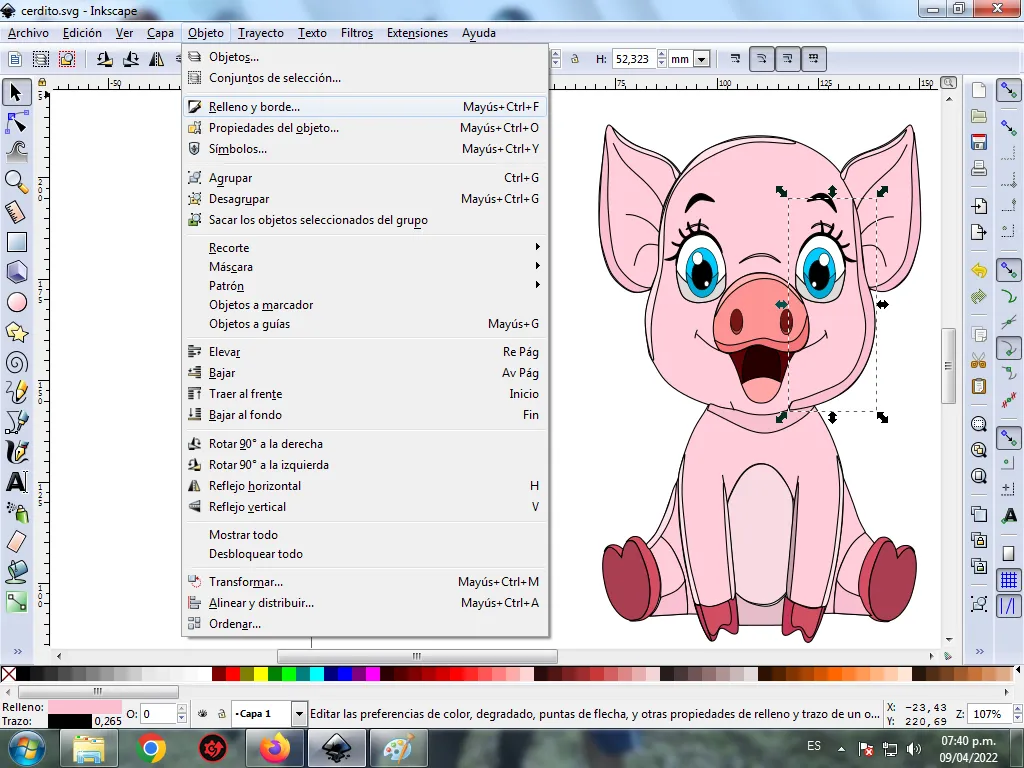This screenshot has width=1024, height=768.
Task: Toggle the ruler guide lock icon
Action: [x=42, y=82]
